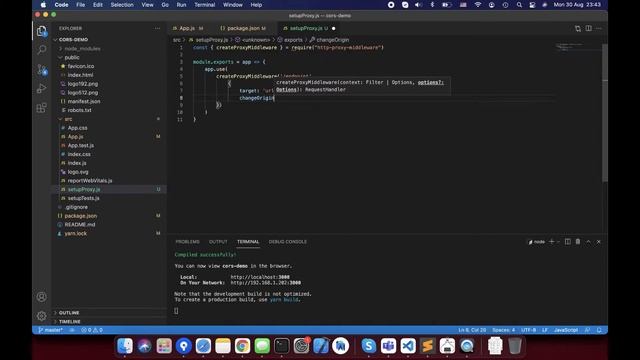Viewport: 640px width, 360px height.
Task: Click the errors and warnings counter in the status bar
Action: tap(92, 330)
